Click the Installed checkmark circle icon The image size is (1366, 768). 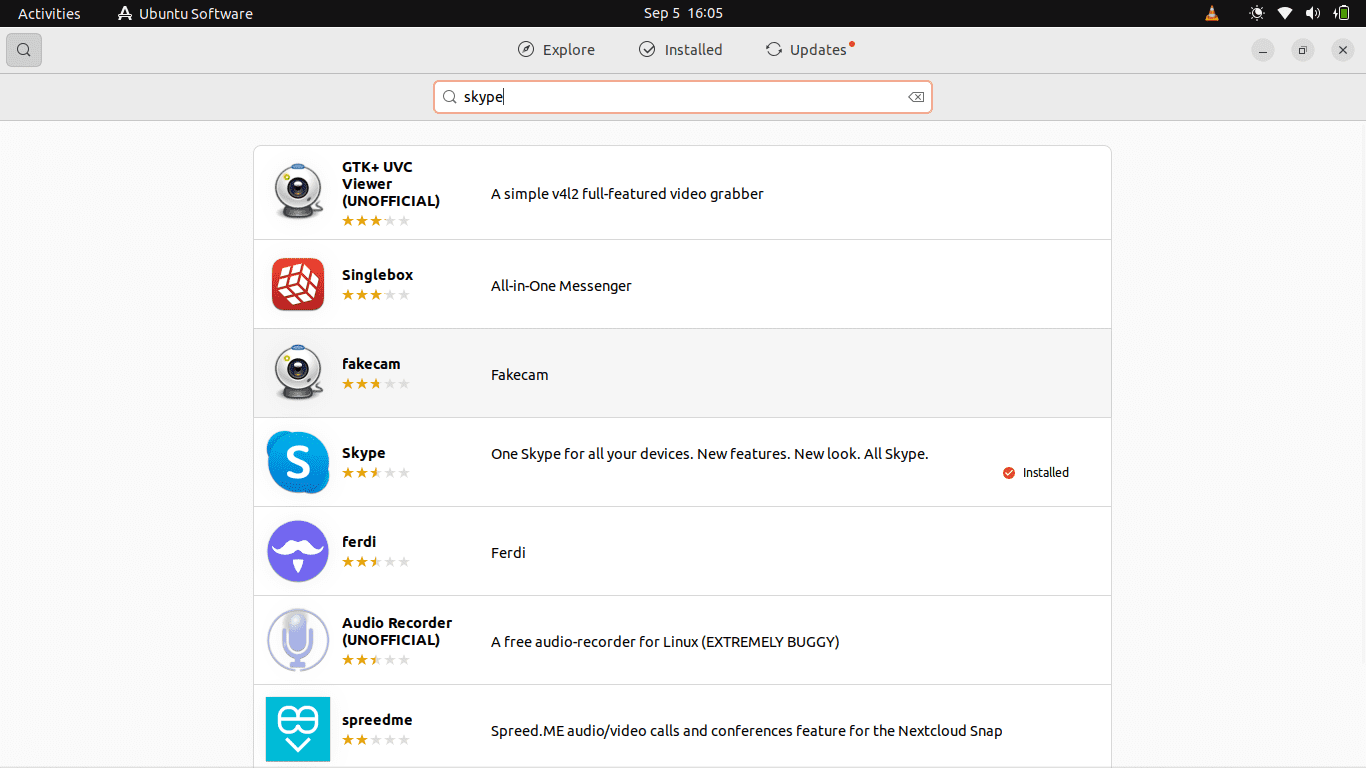pyautogui.click(x=647, y=49)
